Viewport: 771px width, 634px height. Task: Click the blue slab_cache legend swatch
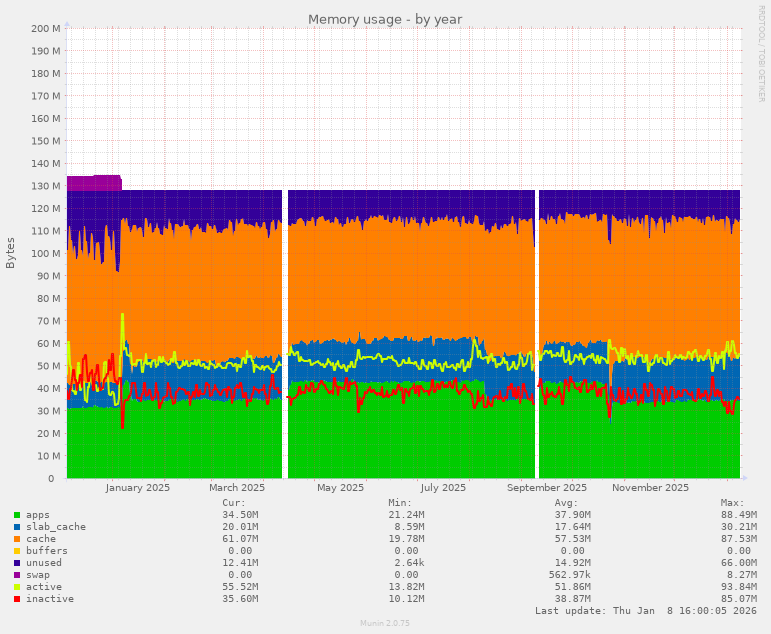(x=17, y=527)
